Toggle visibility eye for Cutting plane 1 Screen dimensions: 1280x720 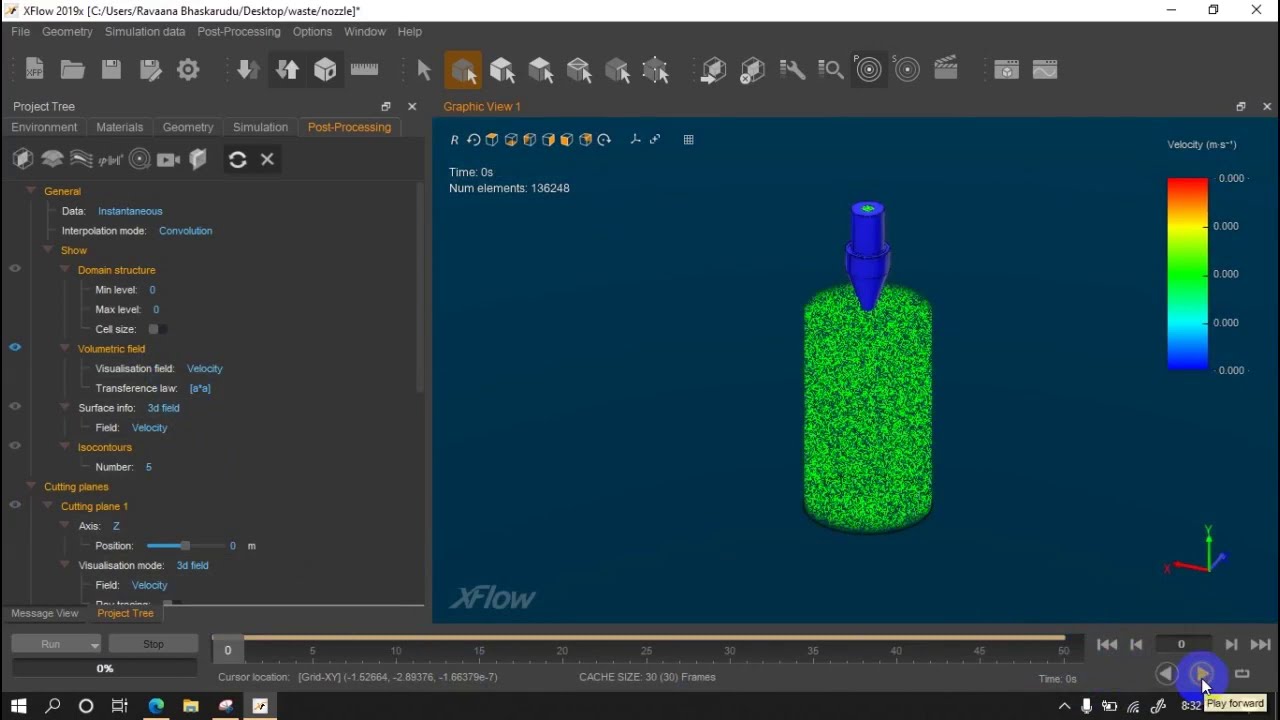[x=15, y=505]
